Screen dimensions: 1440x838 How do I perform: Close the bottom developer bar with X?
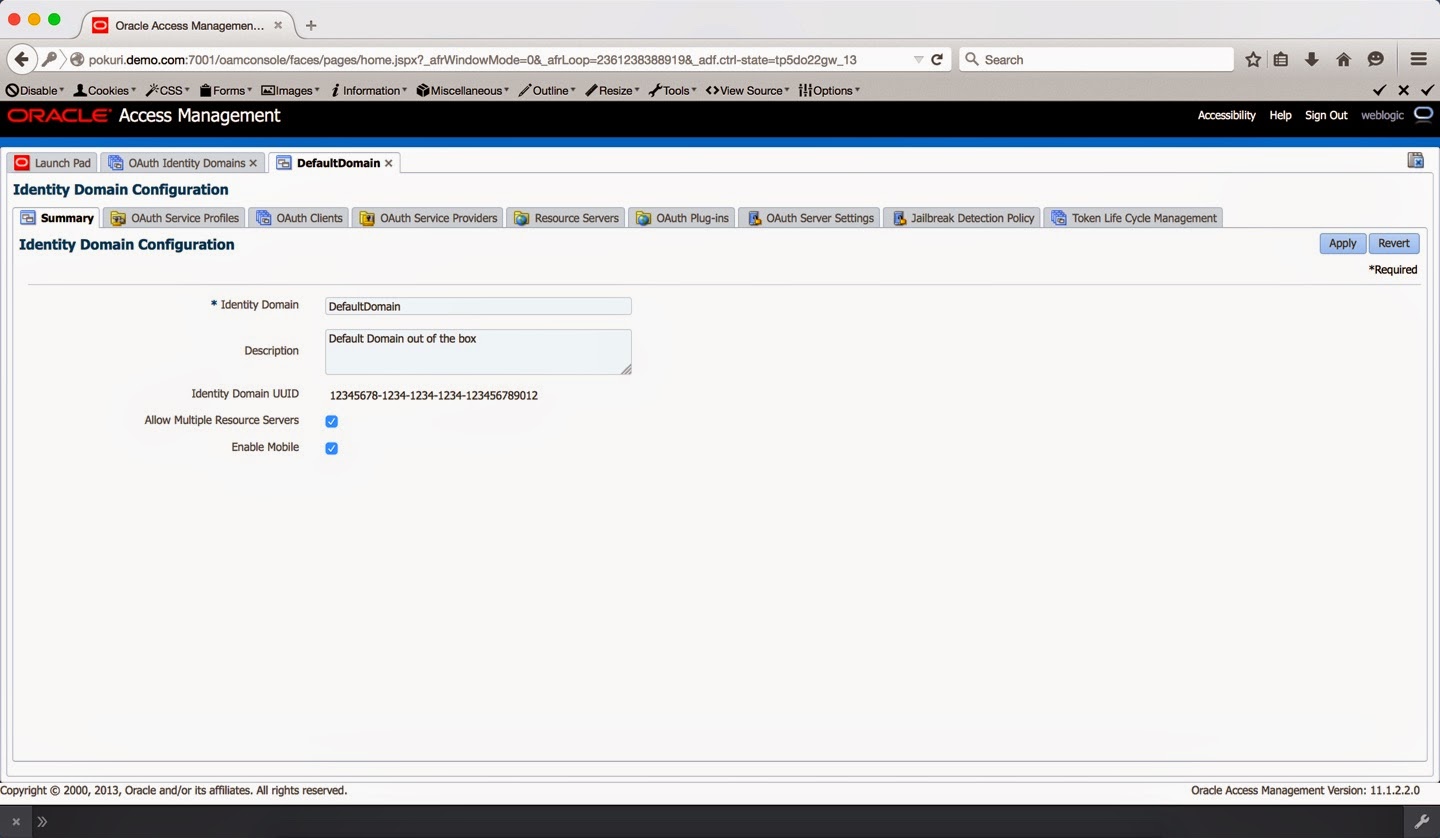pyautogui.click(x=16, y=822)
